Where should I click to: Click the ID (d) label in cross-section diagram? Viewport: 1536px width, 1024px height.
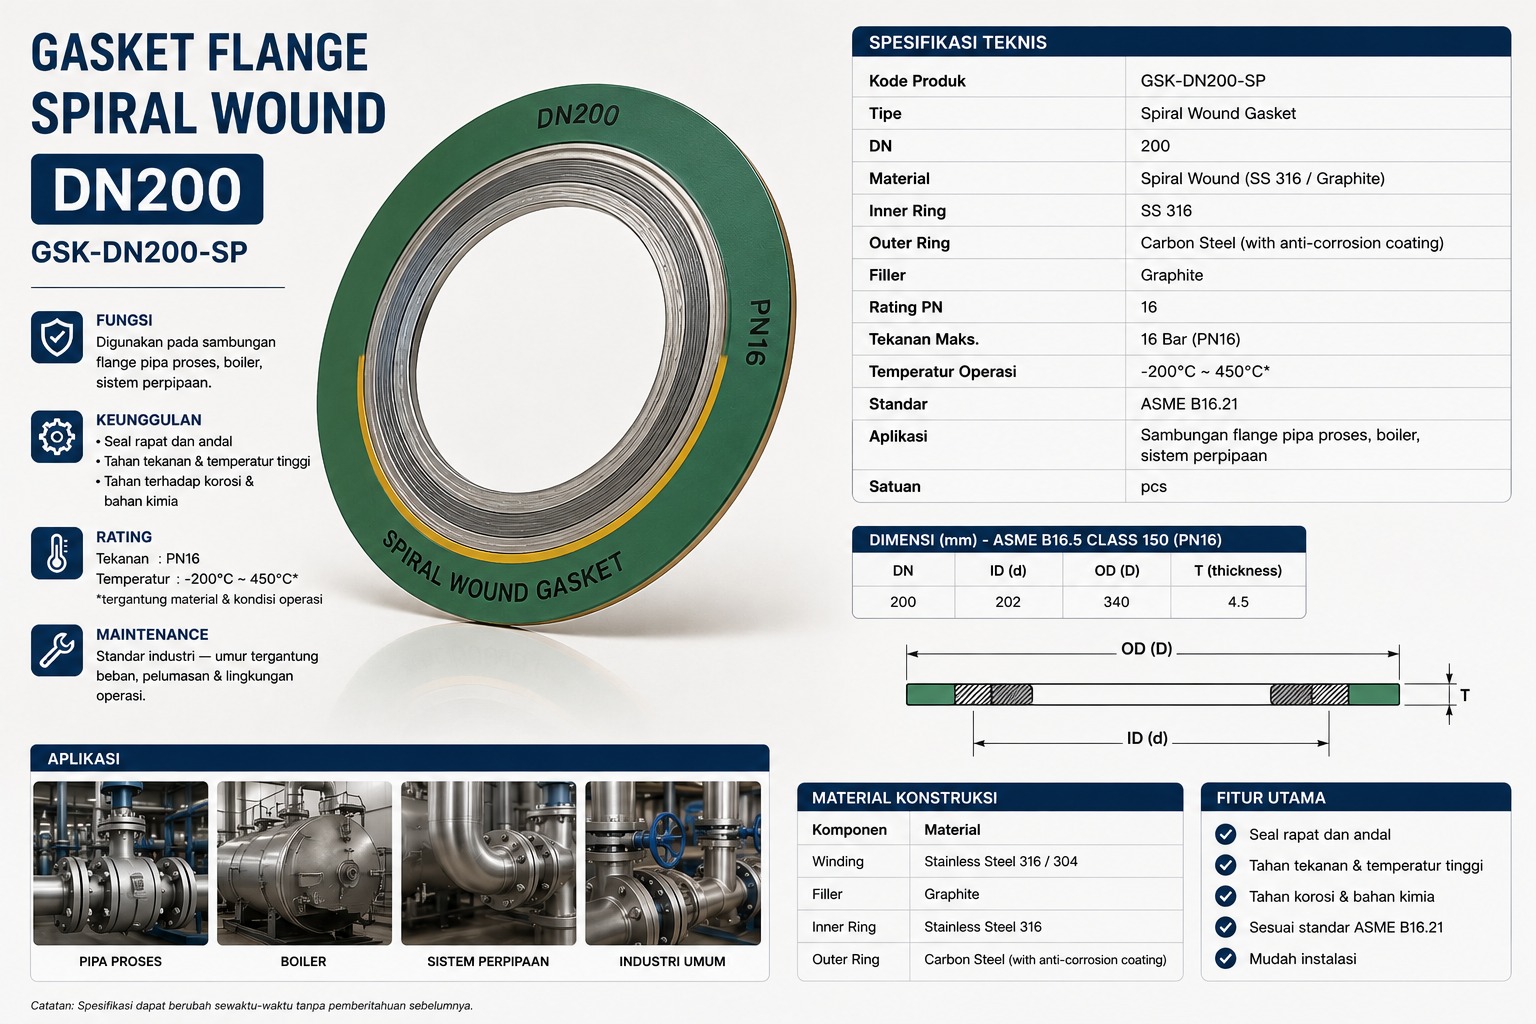point(1147,738)
